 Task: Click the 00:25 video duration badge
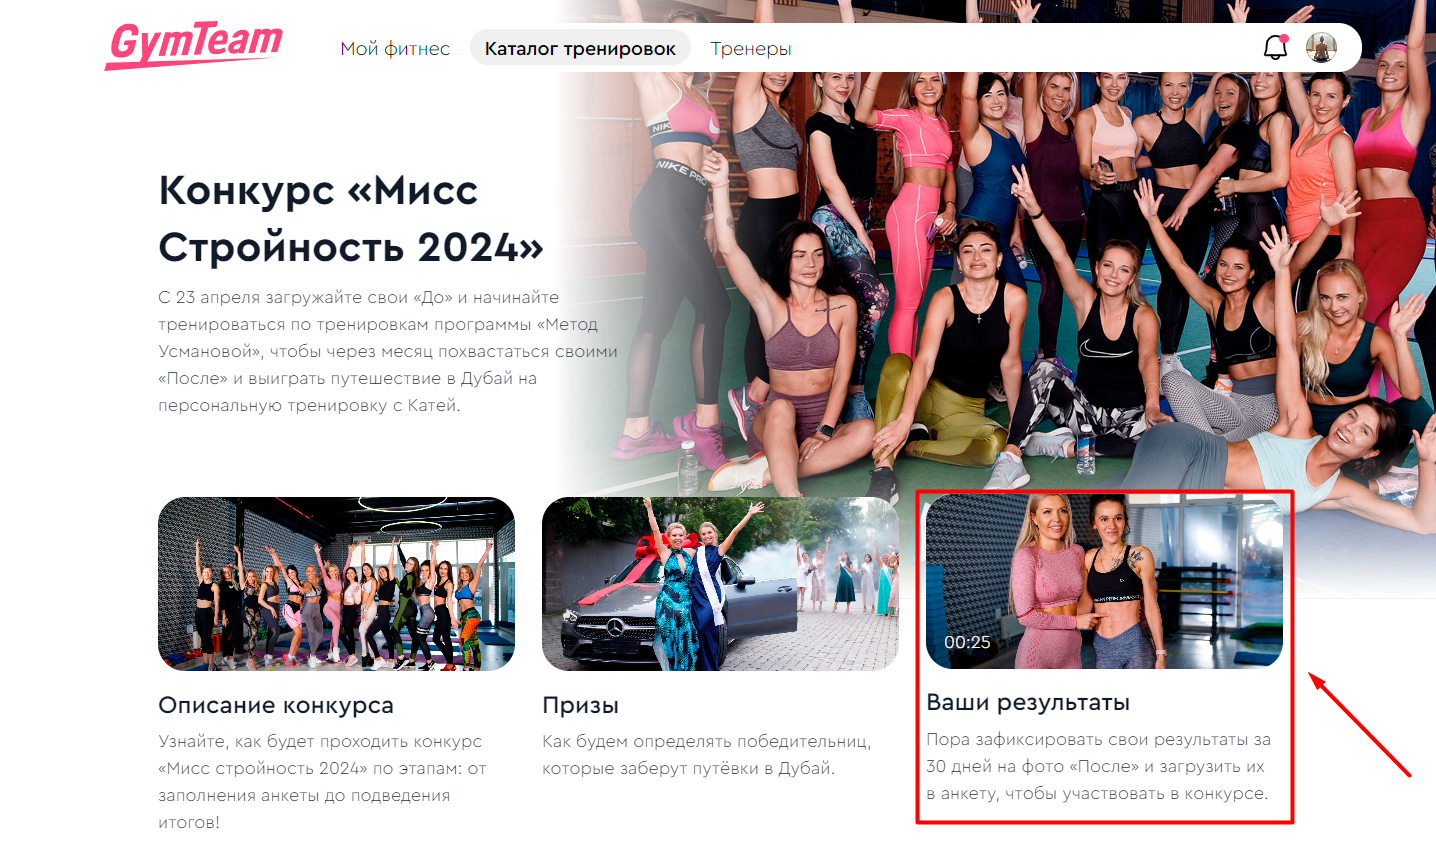pos(967,642)
